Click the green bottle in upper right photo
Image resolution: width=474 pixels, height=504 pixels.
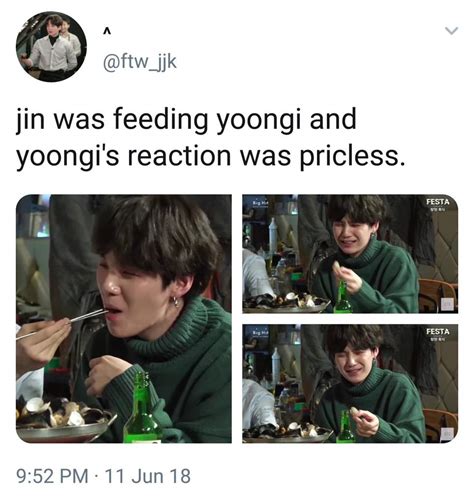point(343,297)
